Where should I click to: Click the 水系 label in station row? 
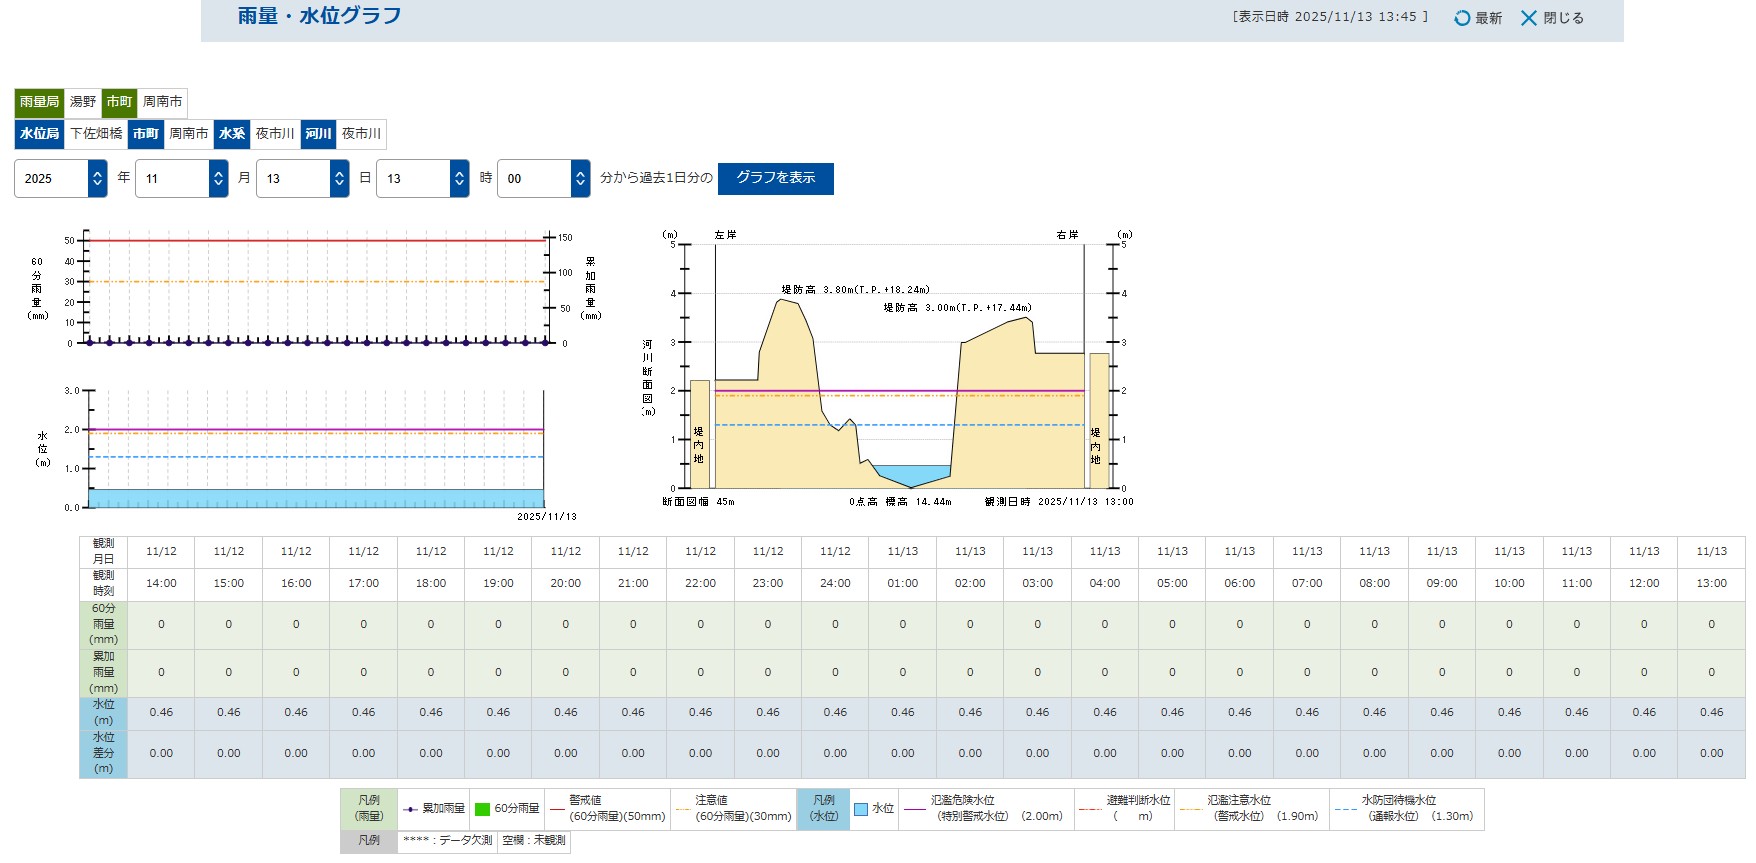(232, 133)
